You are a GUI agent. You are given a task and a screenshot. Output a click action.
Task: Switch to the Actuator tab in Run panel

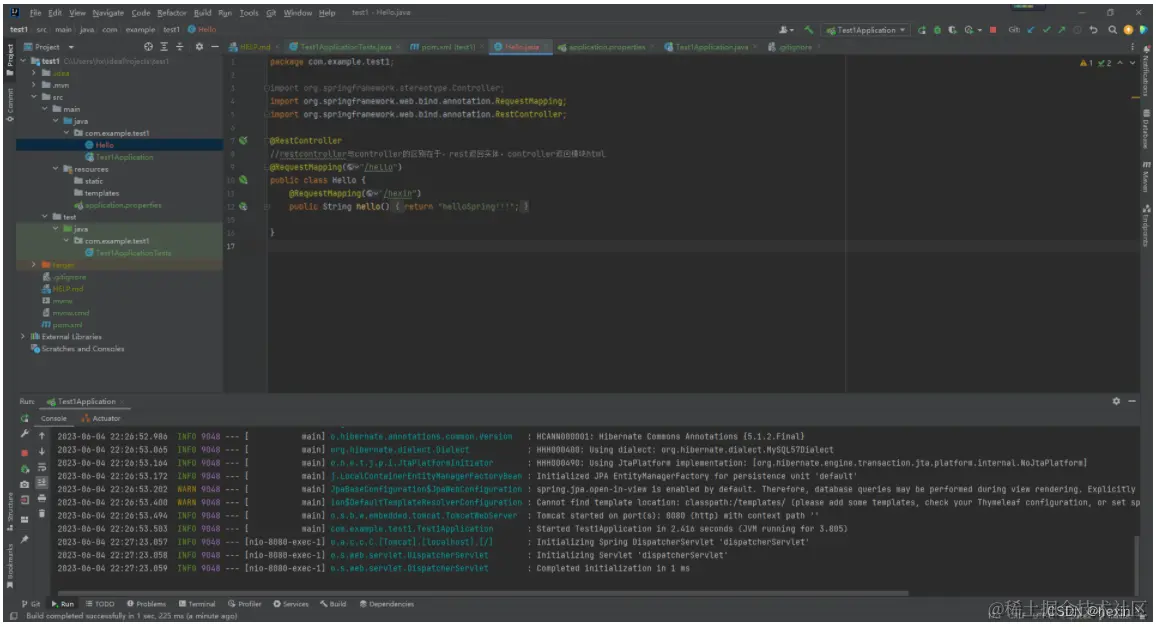[101, 418]
